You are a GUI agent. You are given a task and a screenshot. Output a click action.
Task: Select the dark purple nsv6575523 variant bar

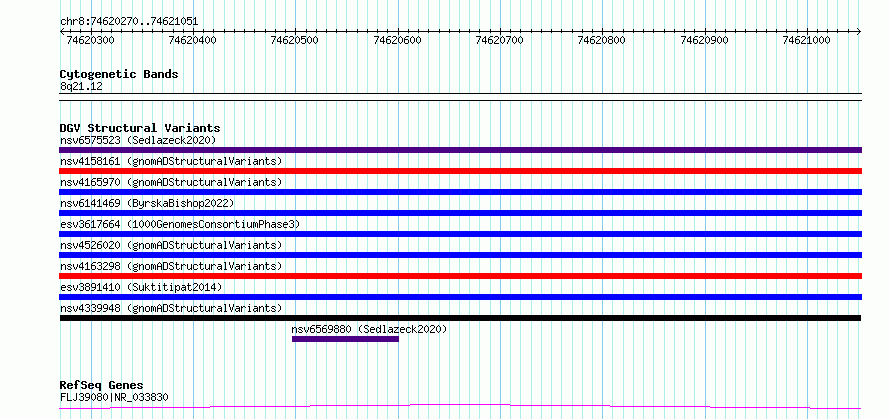460,150
